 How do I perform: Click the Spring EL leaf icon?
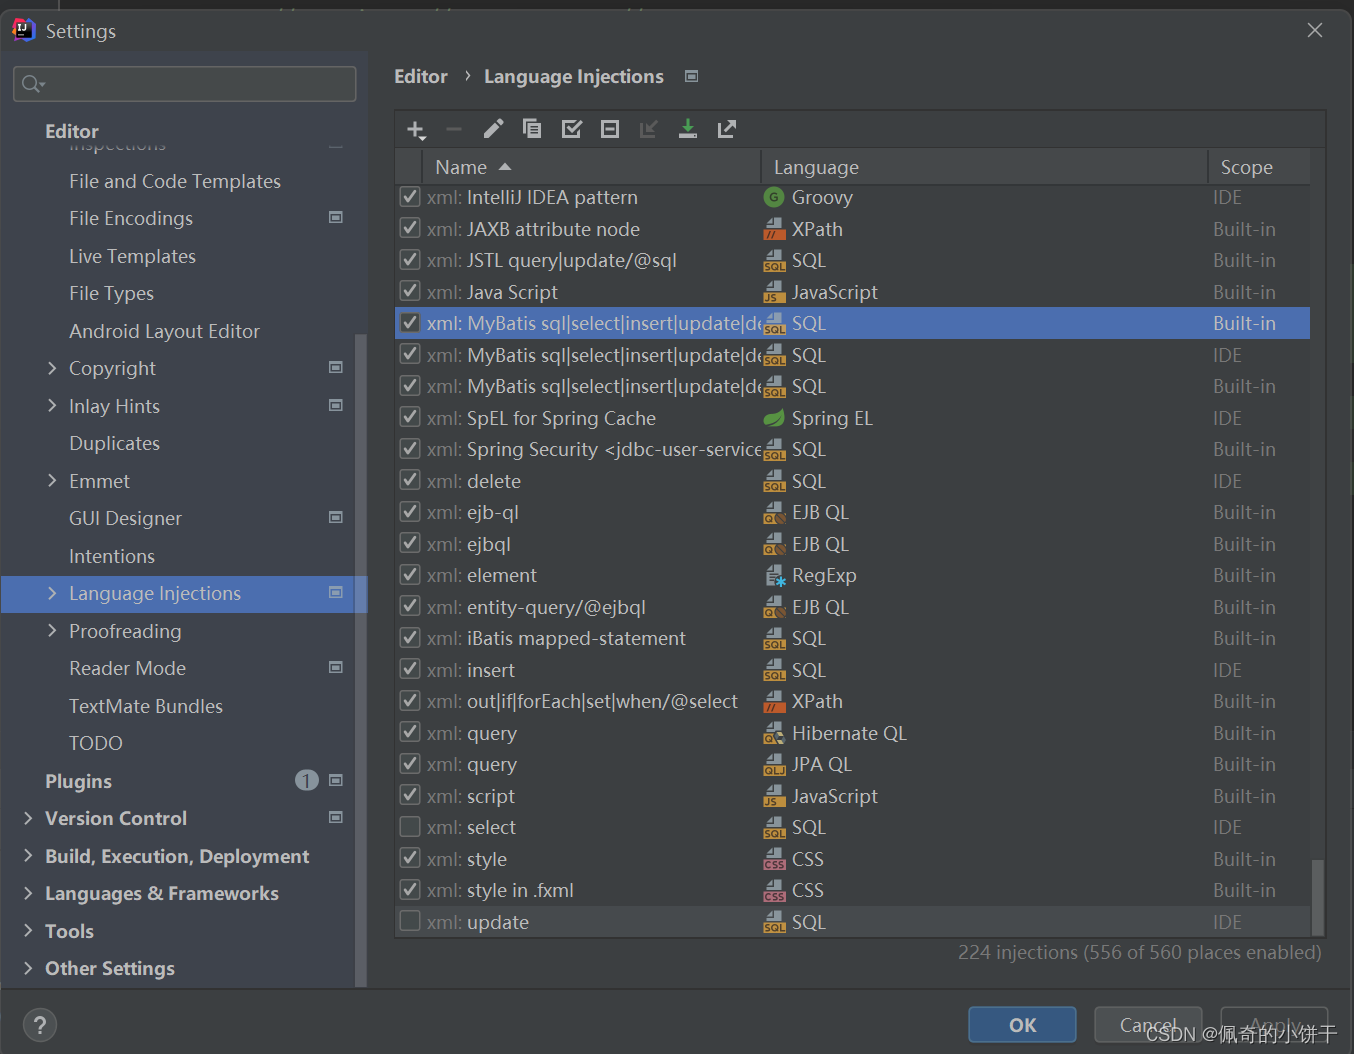774,418
